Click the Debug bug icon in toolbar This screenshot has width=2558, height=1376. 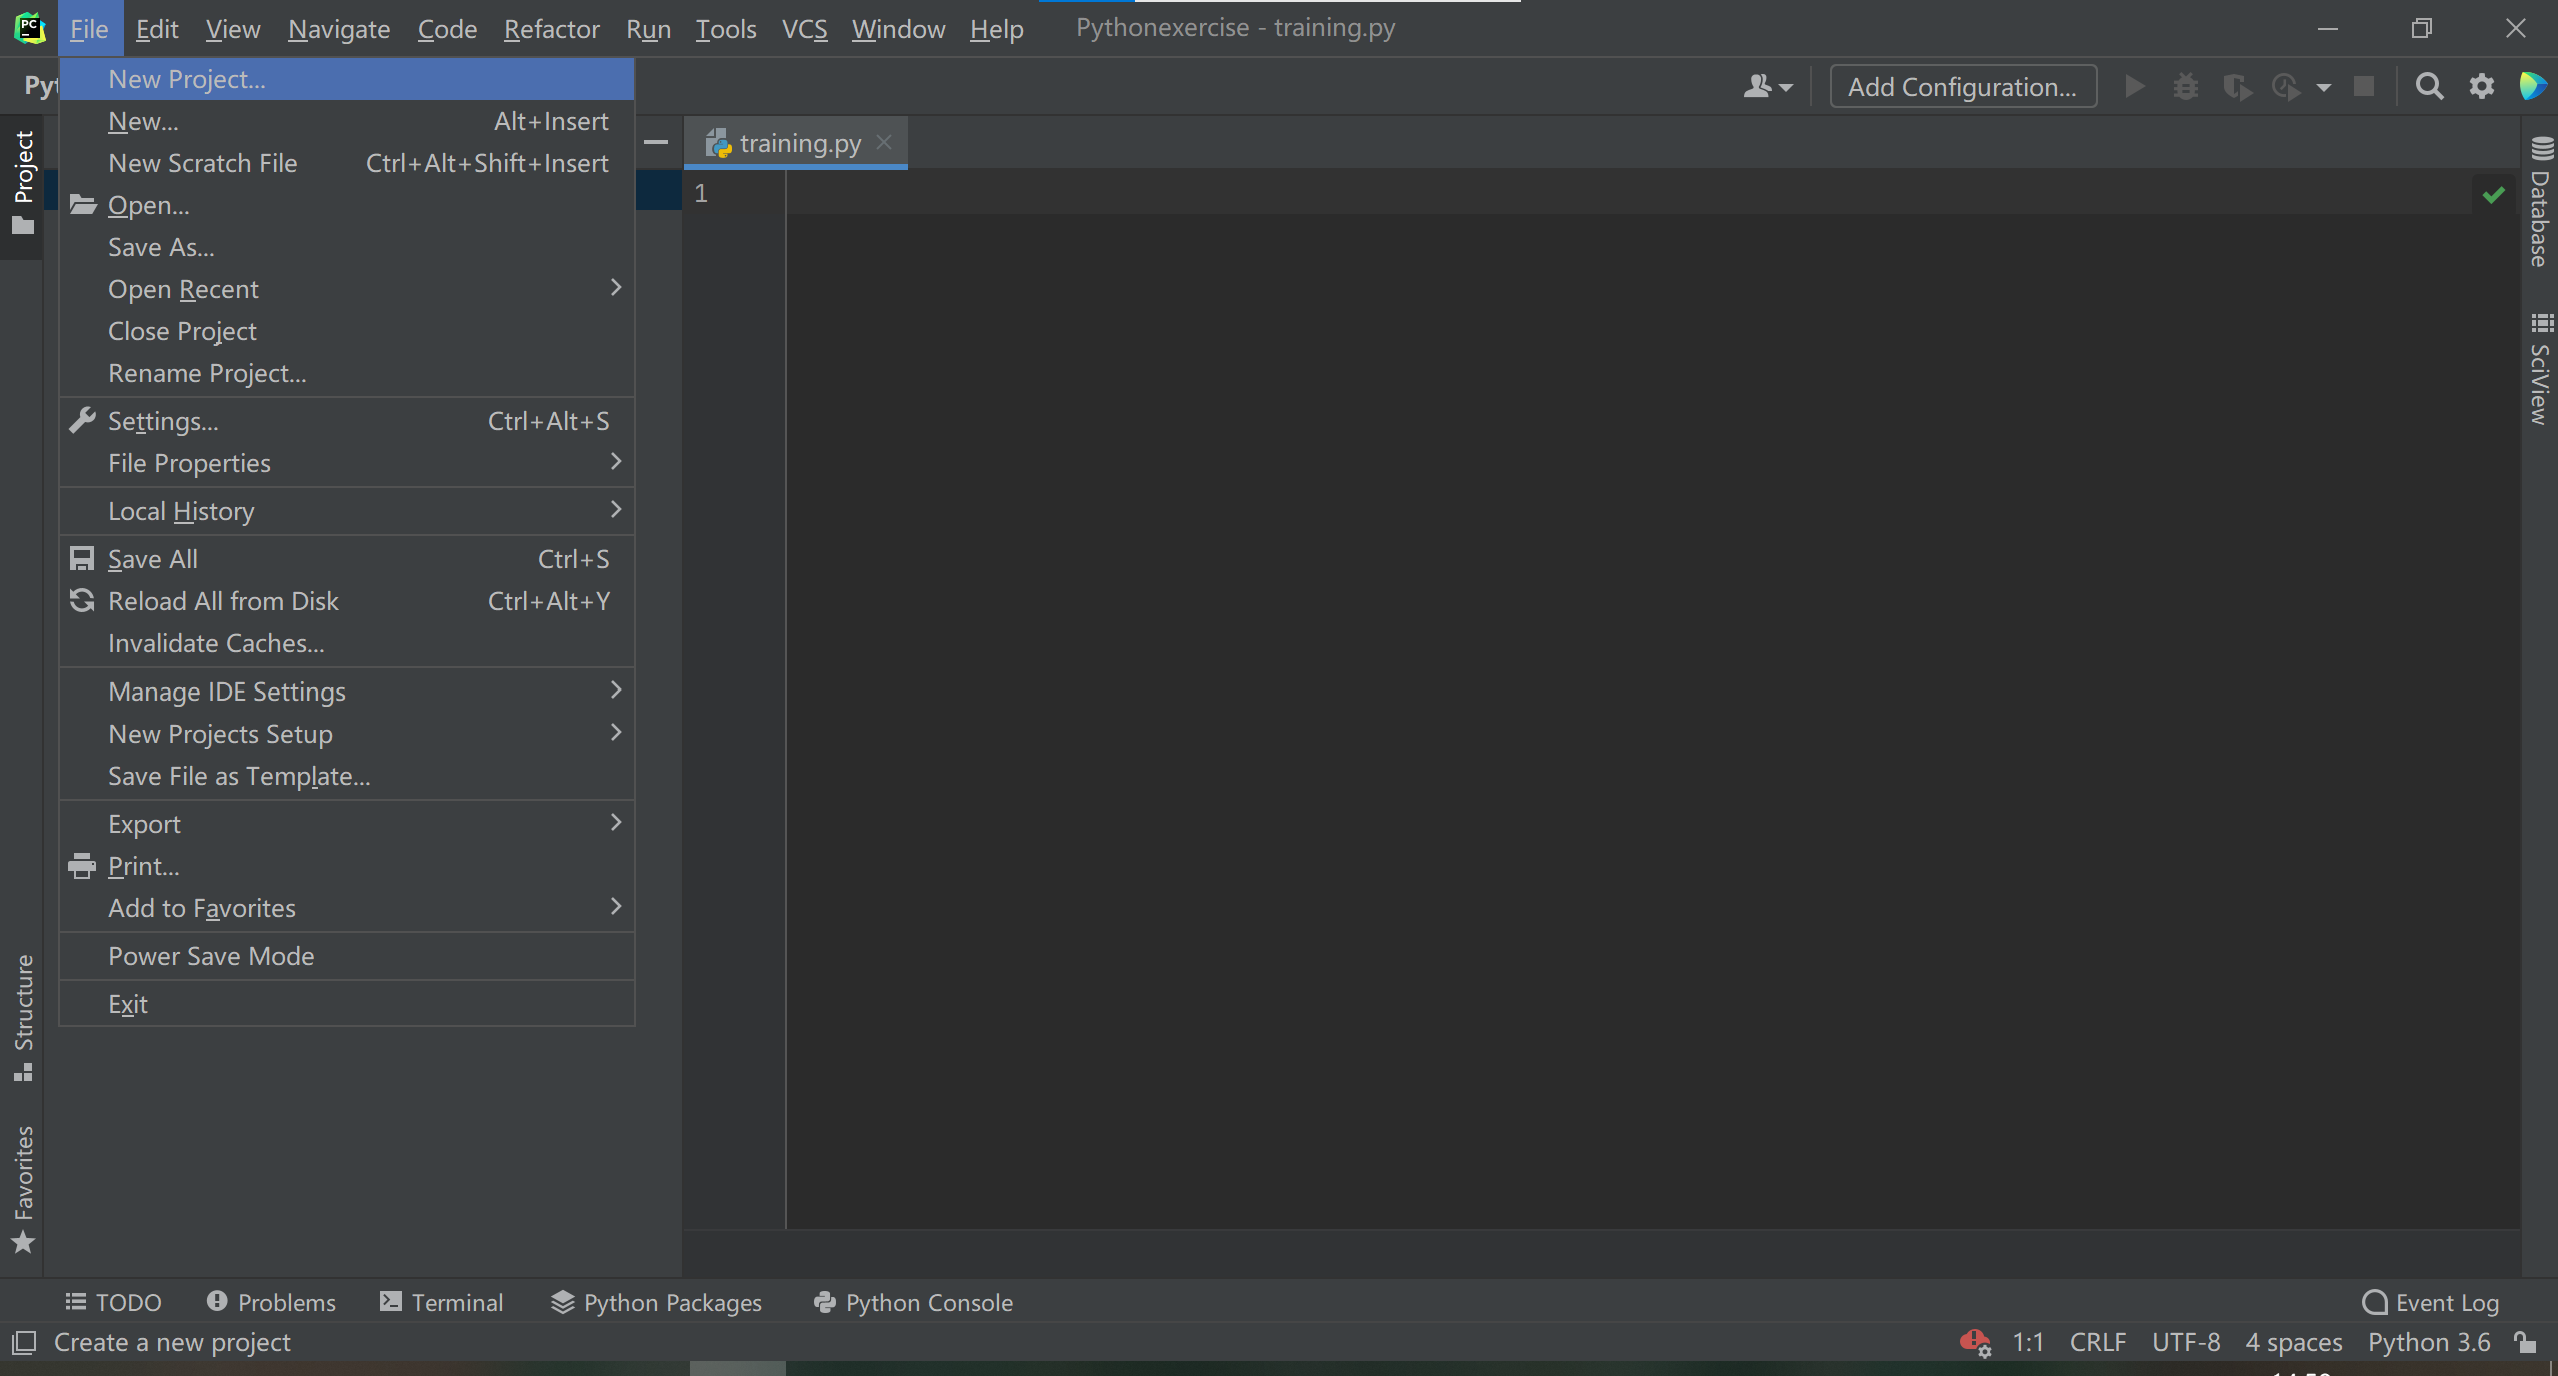2185,87
